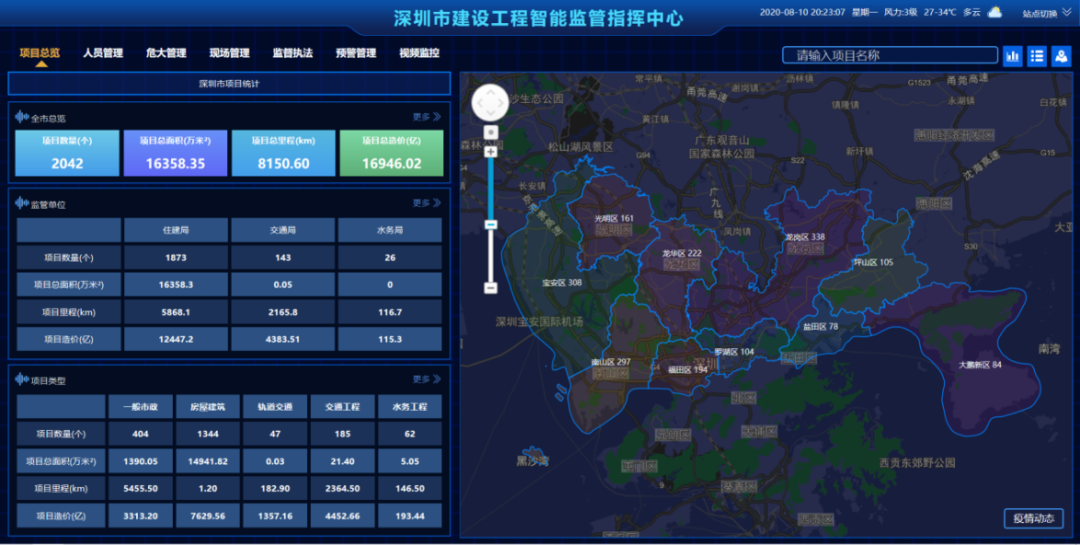Image resolution: width=1080 pixels, height=545 pixels.
Task: Click the 一般市政 column header
Action: pyautogui.click(x=141, y=407)
